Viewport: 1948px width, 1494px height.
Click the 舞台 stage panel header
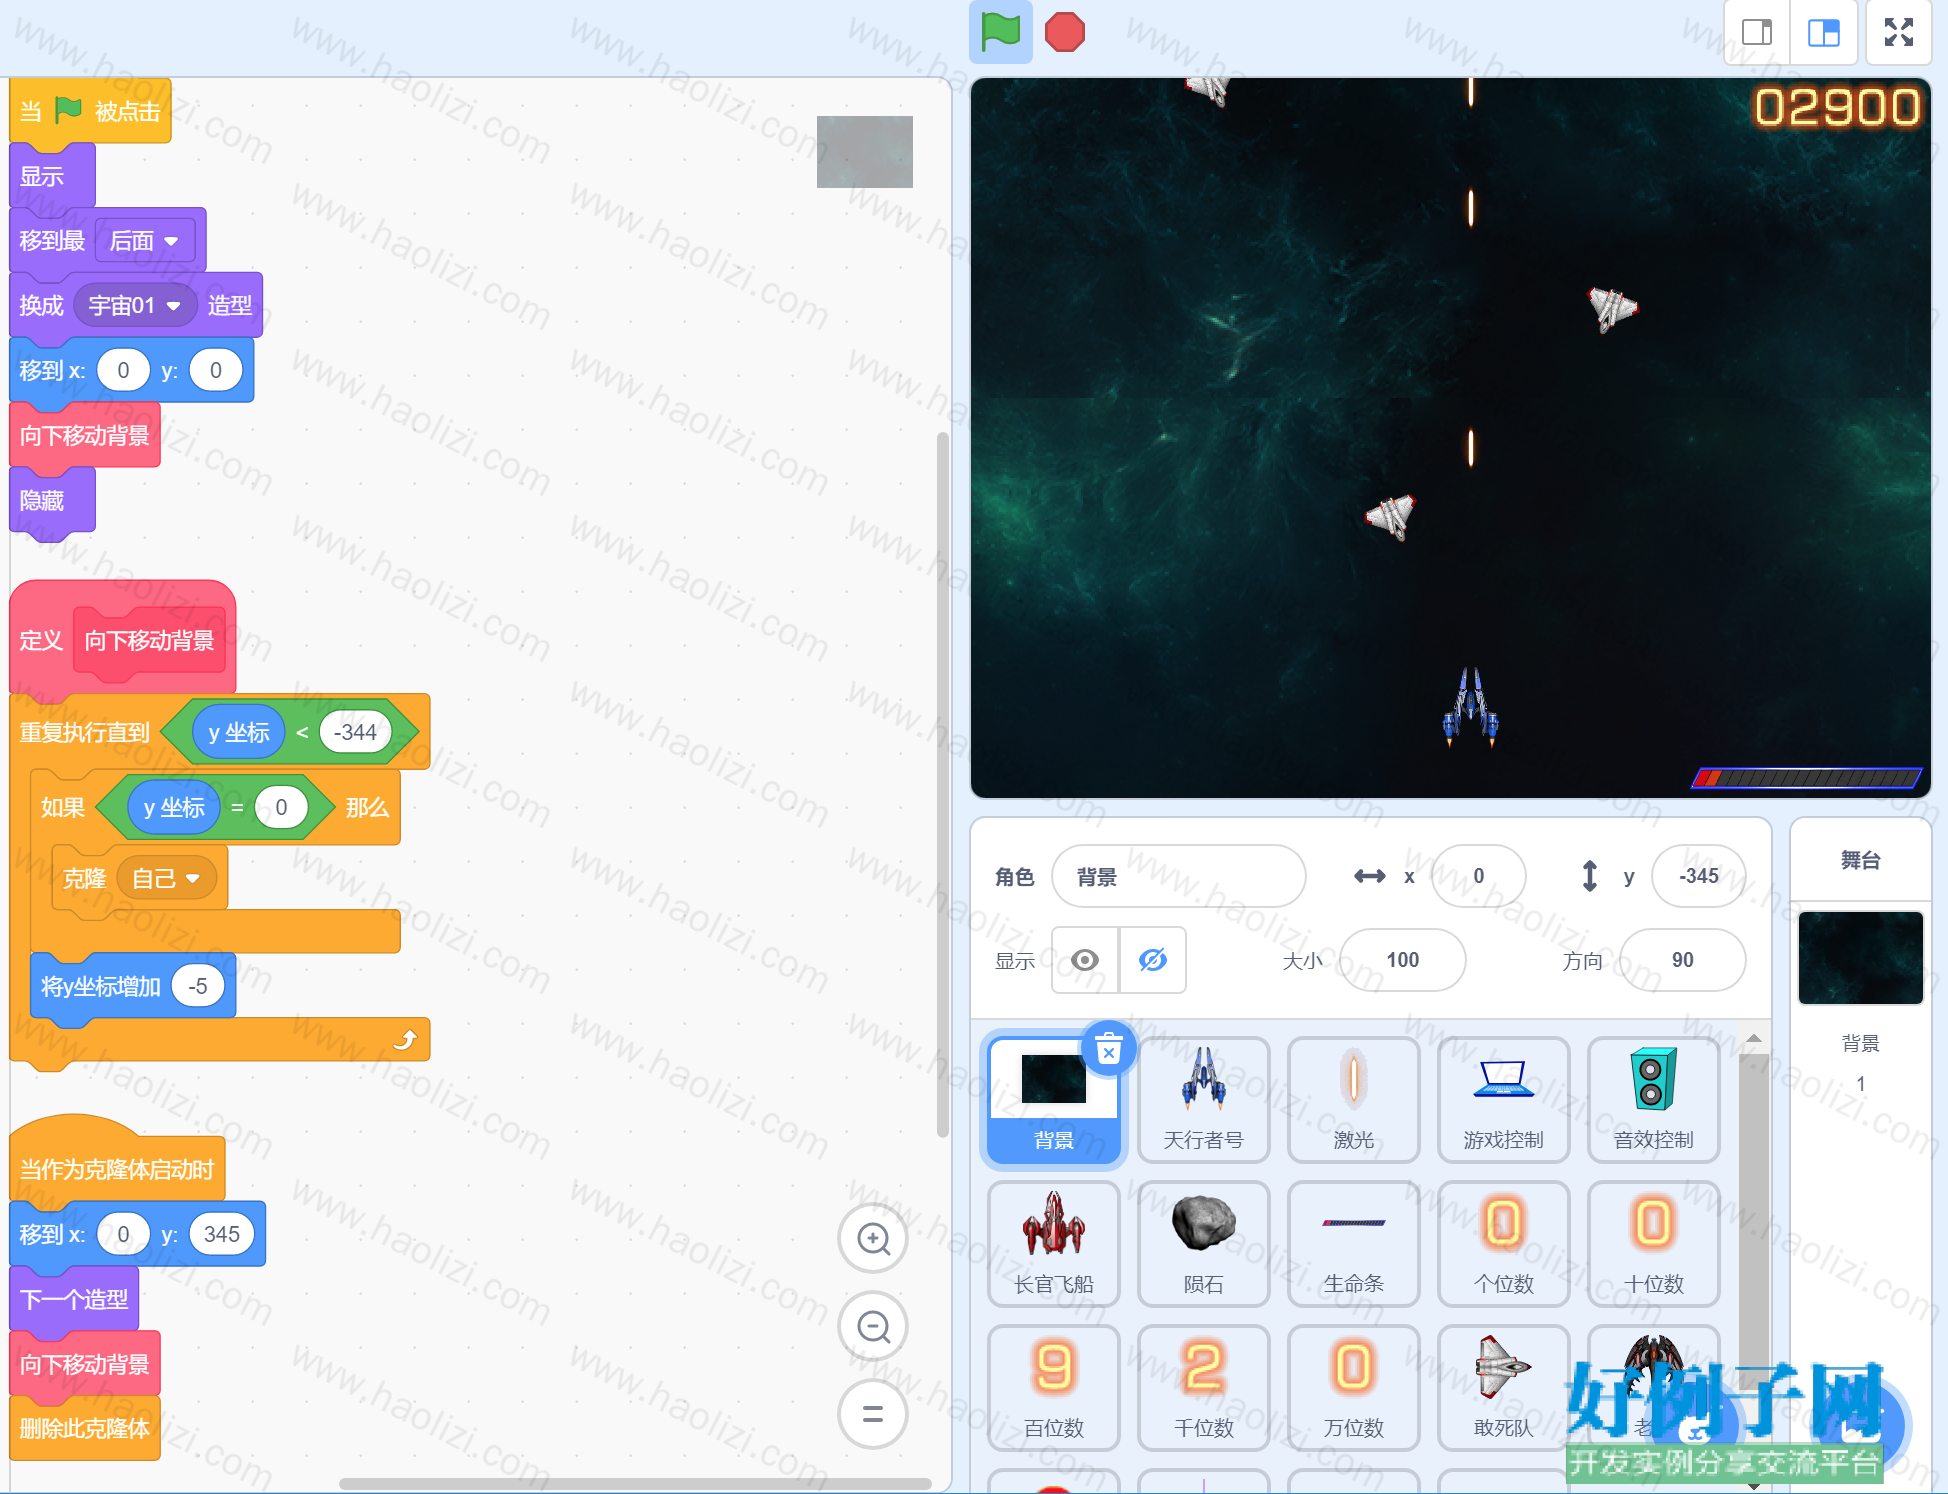point(1860,860)
